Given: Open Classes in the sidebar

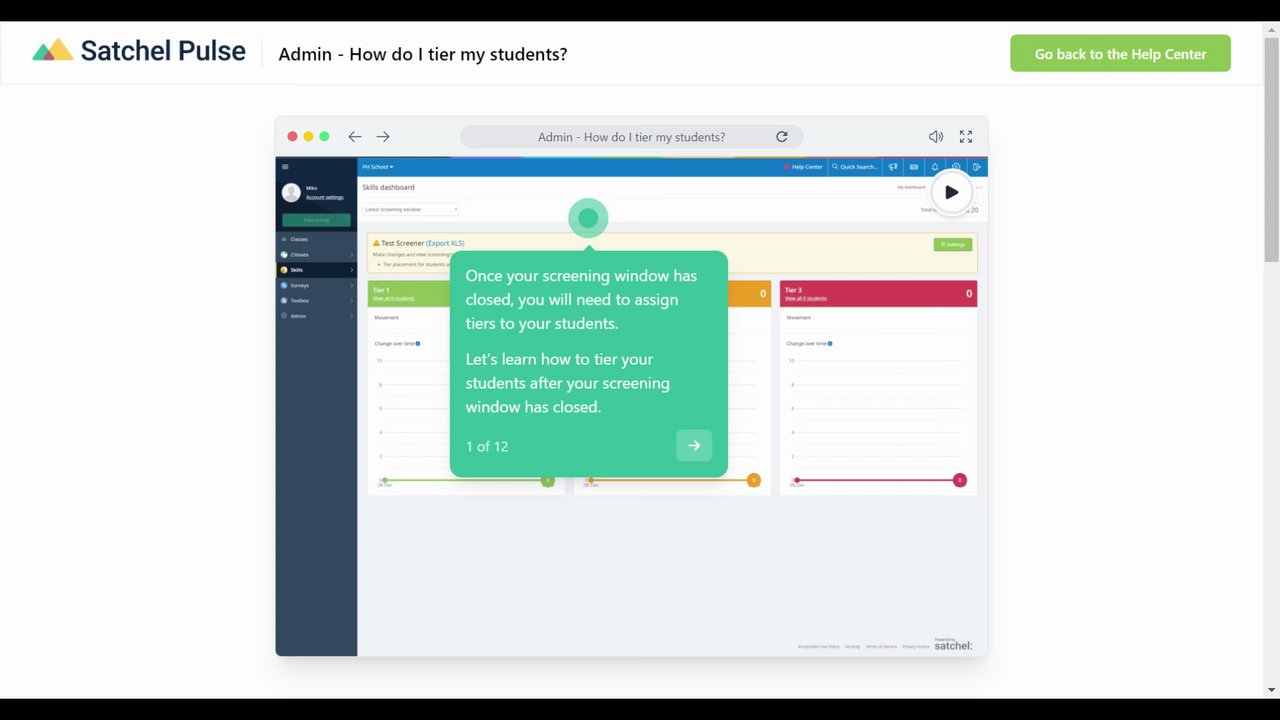Looking at the screenshot, I should (316, 239).
